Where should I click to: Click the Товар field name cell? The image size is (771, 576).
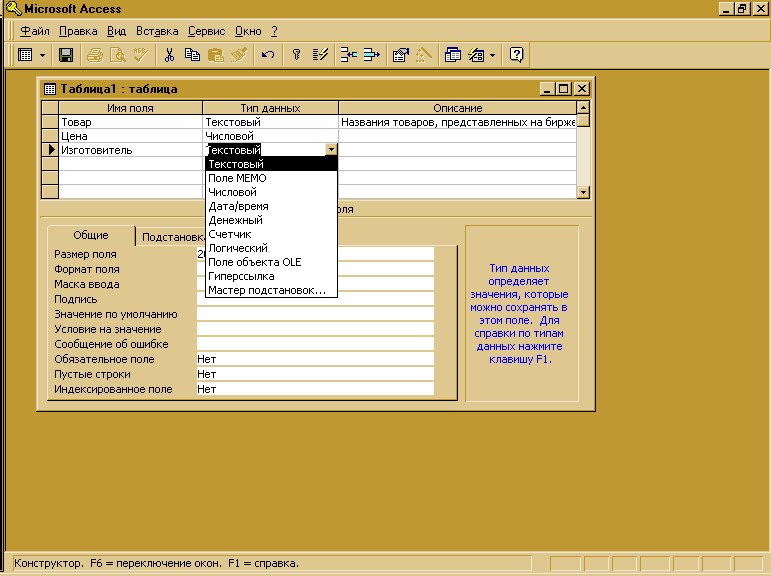pyautogui.click(x=130, y=122)
